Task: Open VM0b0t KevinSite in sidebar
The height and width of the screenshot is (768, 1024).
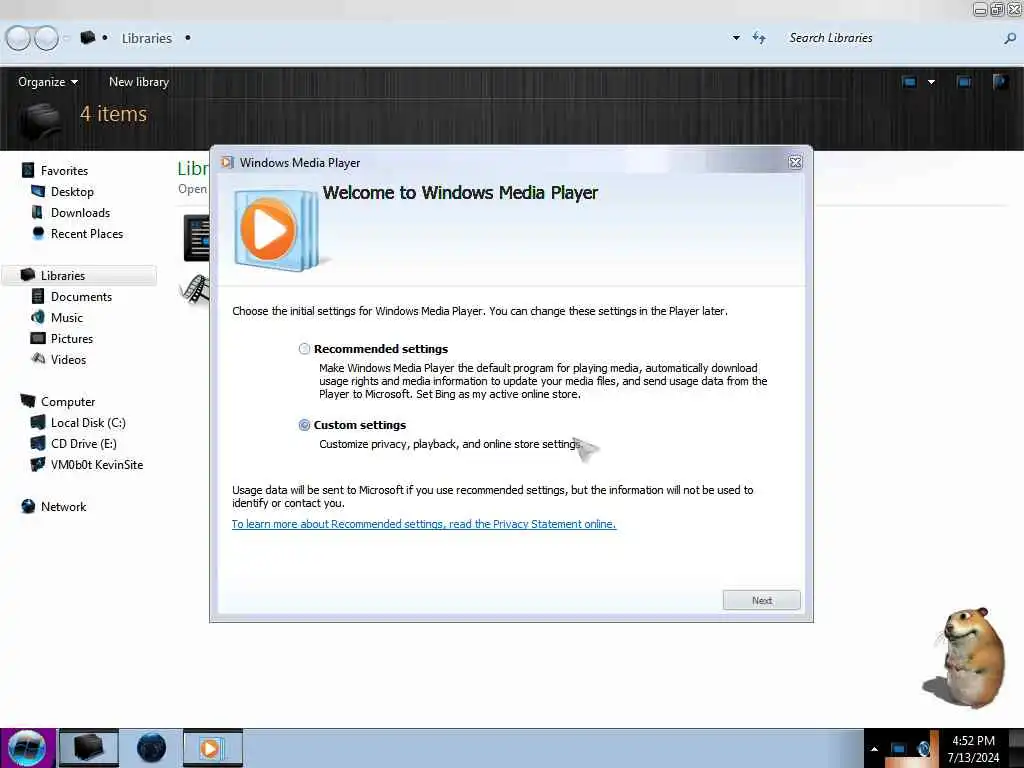Action: point(97,465)
